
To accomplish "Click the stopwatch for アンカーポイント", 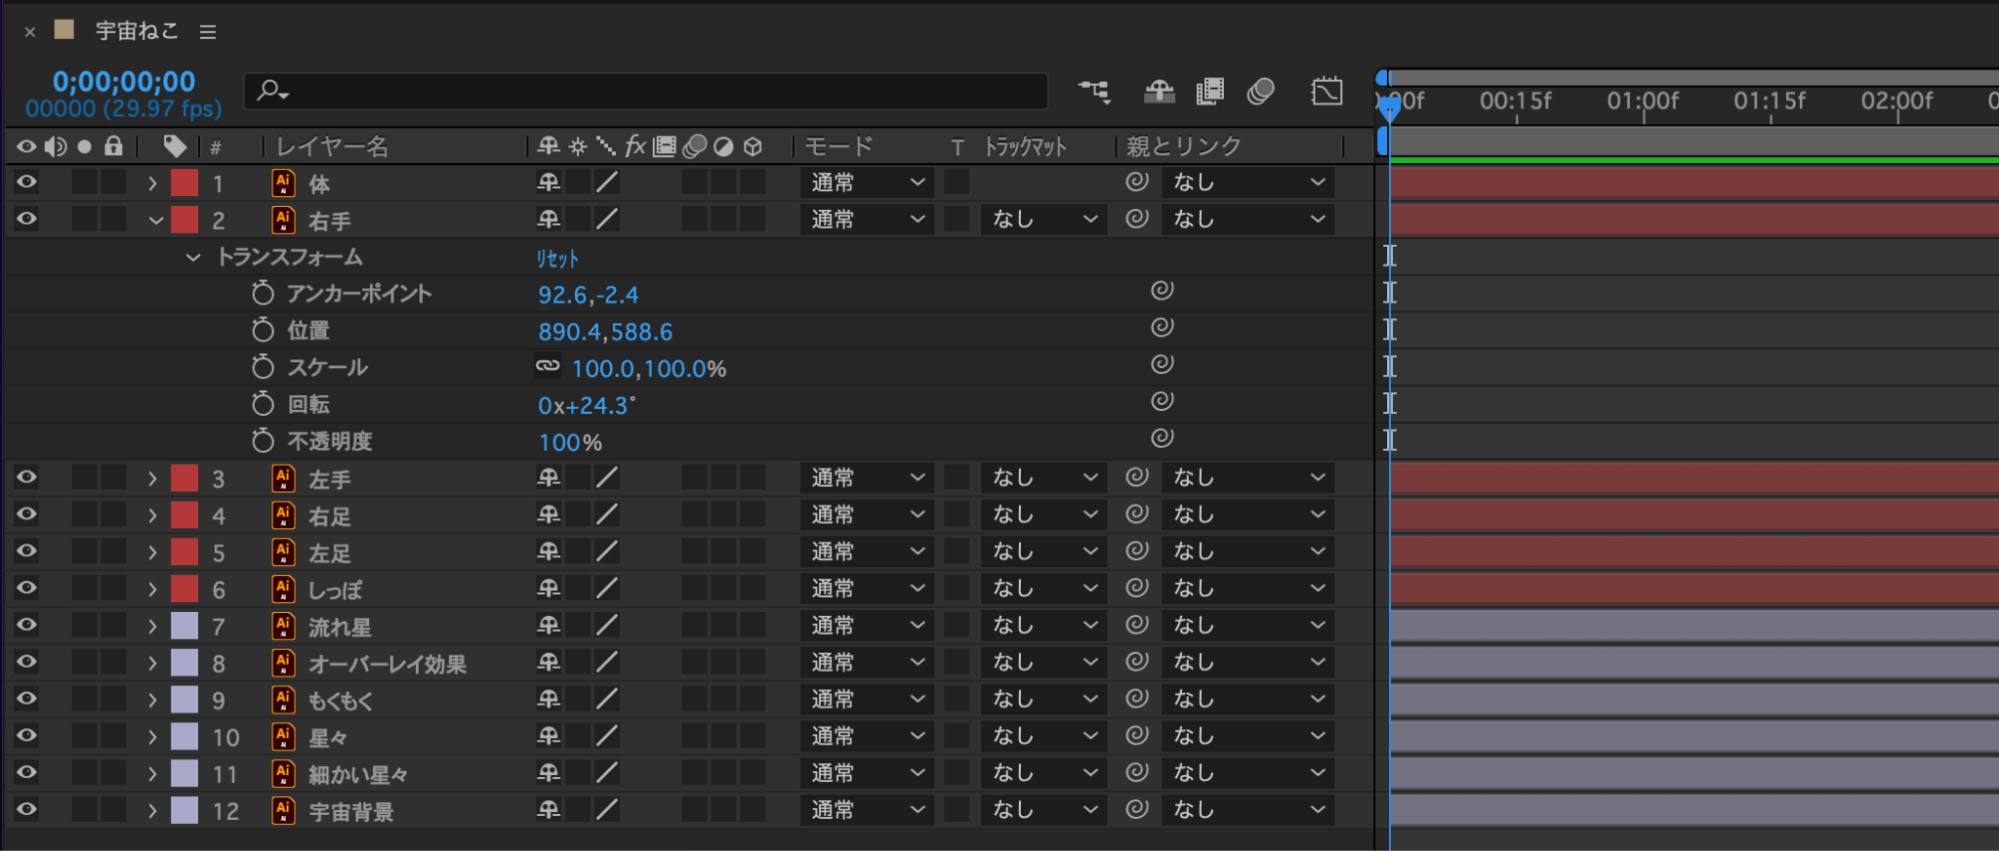I will click(x=263, y=293).
